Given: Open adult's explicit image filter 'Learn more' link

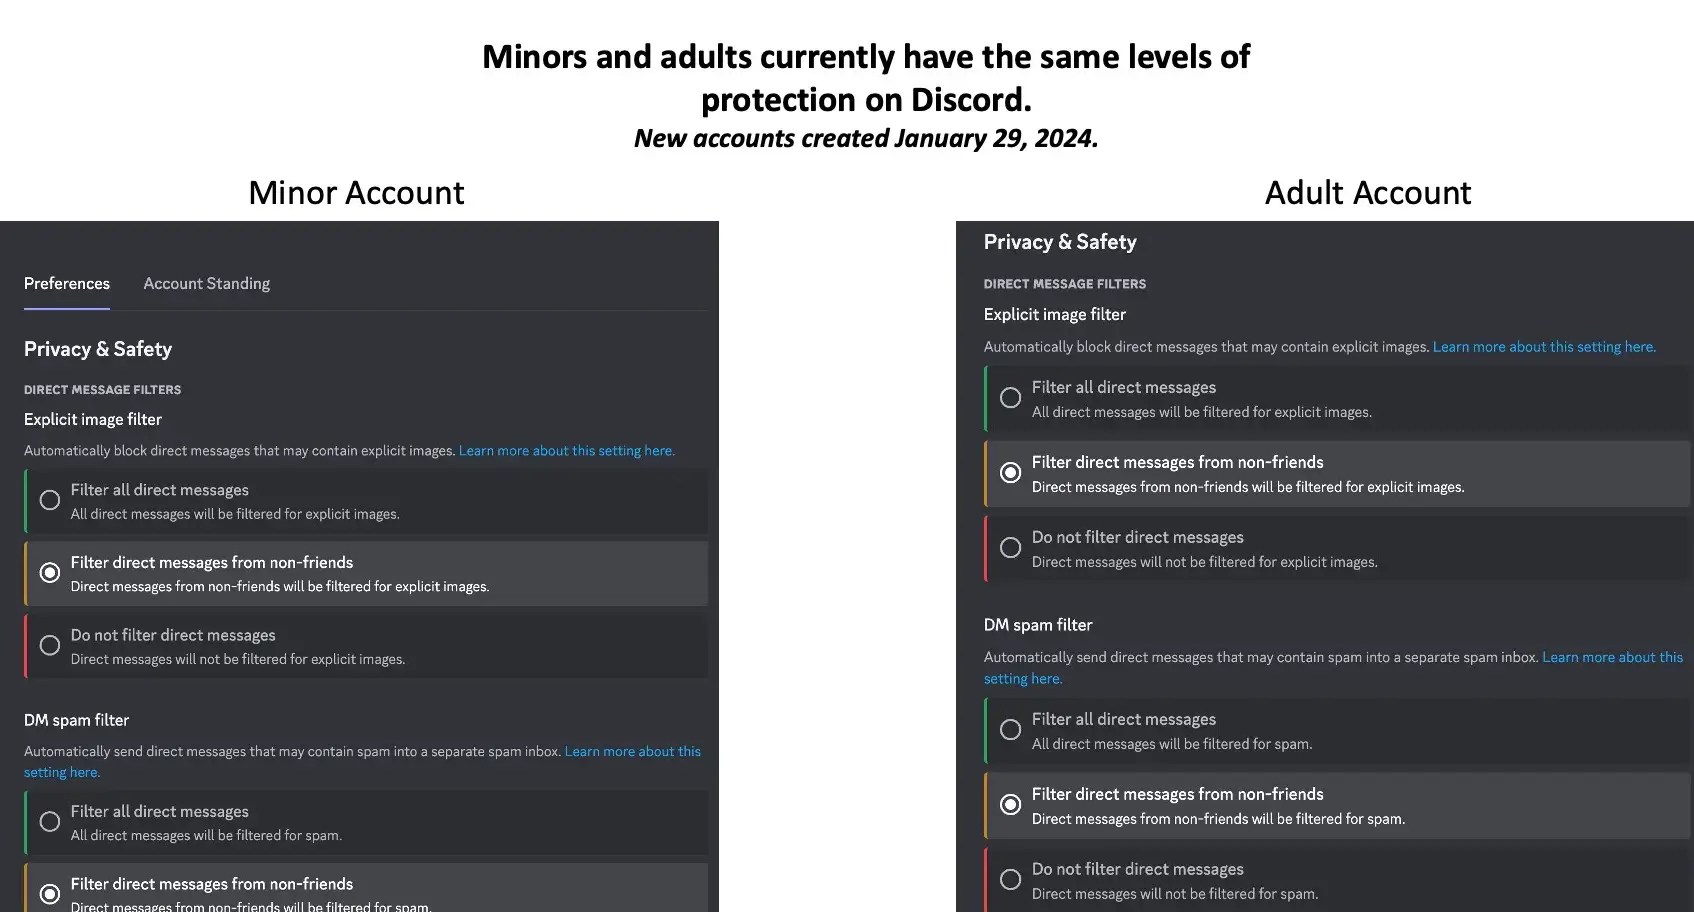Looking at the screenshot, I should [x=1544, y=347].
